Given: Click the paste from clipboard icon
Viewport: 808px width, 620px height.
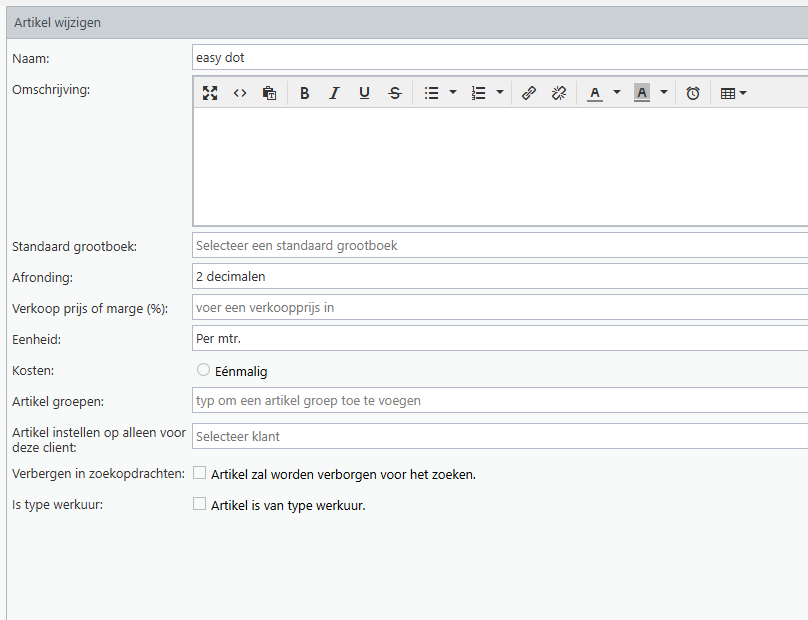Looking at the screenshot, I should [x=269, y=93].
